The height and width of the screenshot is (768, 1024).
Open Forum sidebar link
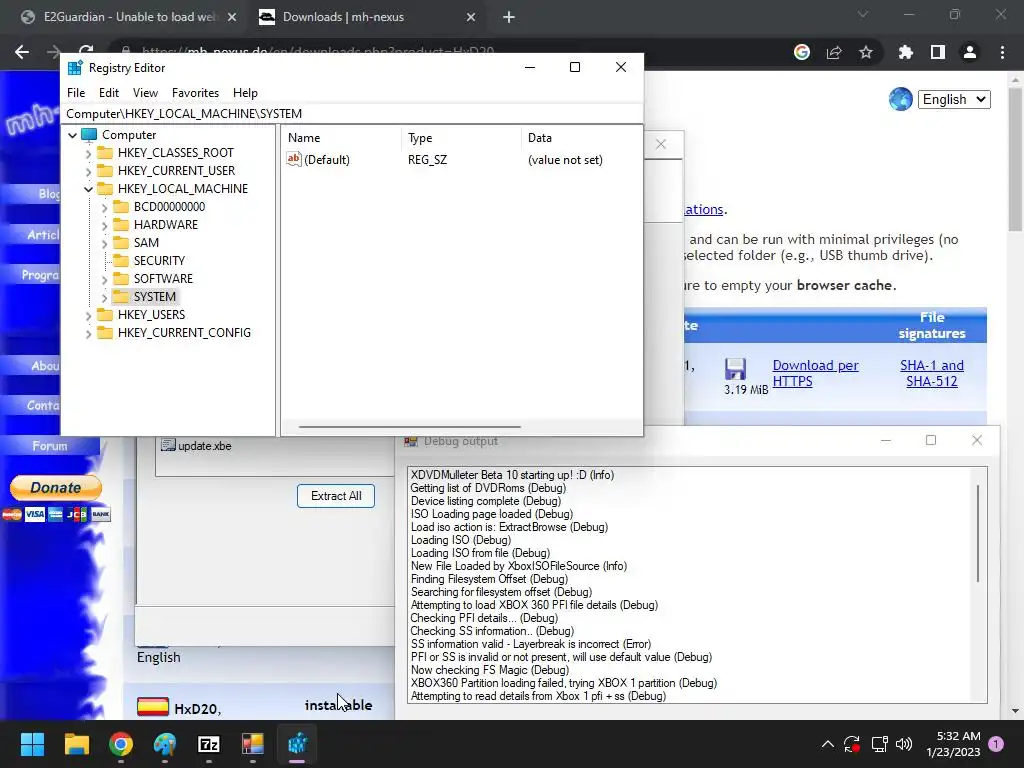click(50, 446)
